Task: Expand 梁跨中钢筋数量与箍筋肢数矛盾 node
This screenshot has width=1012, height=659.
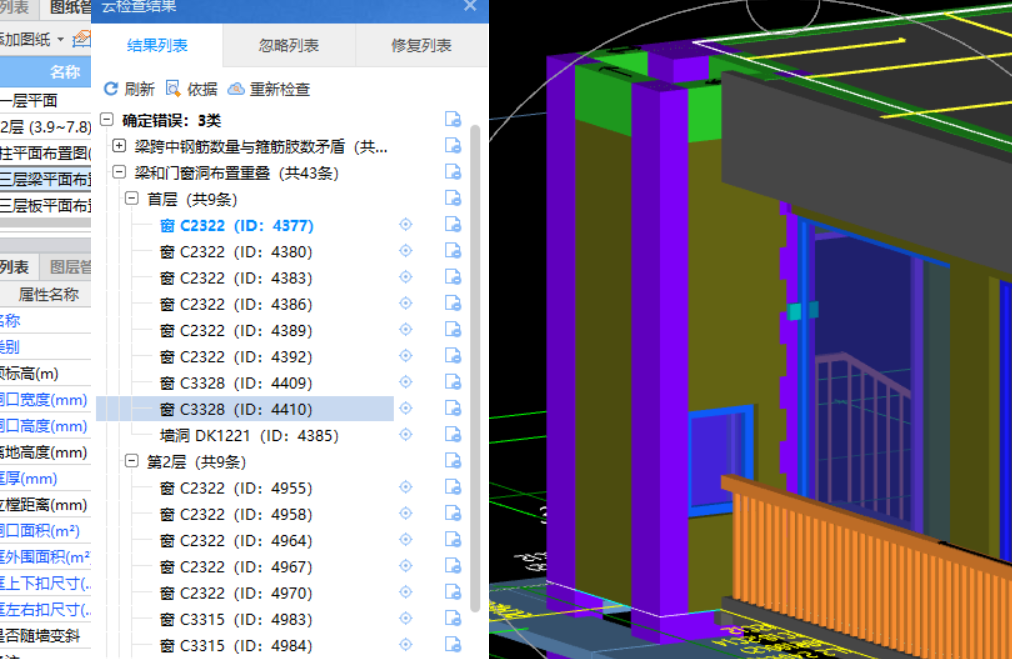Action: coord(119,146)
